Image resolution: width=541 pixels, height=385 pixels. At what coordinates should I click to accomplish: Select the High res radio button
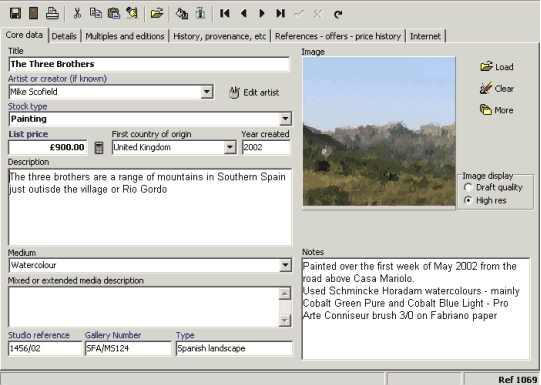tap(468, 200)
